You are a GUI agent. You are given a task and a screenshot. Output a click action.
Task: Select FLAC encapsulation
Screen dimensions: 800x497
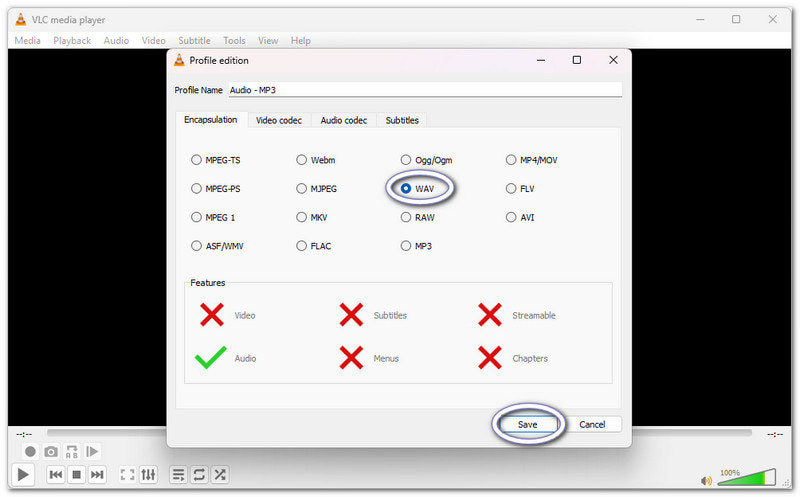pyautogui.click(x=314, y=245)
